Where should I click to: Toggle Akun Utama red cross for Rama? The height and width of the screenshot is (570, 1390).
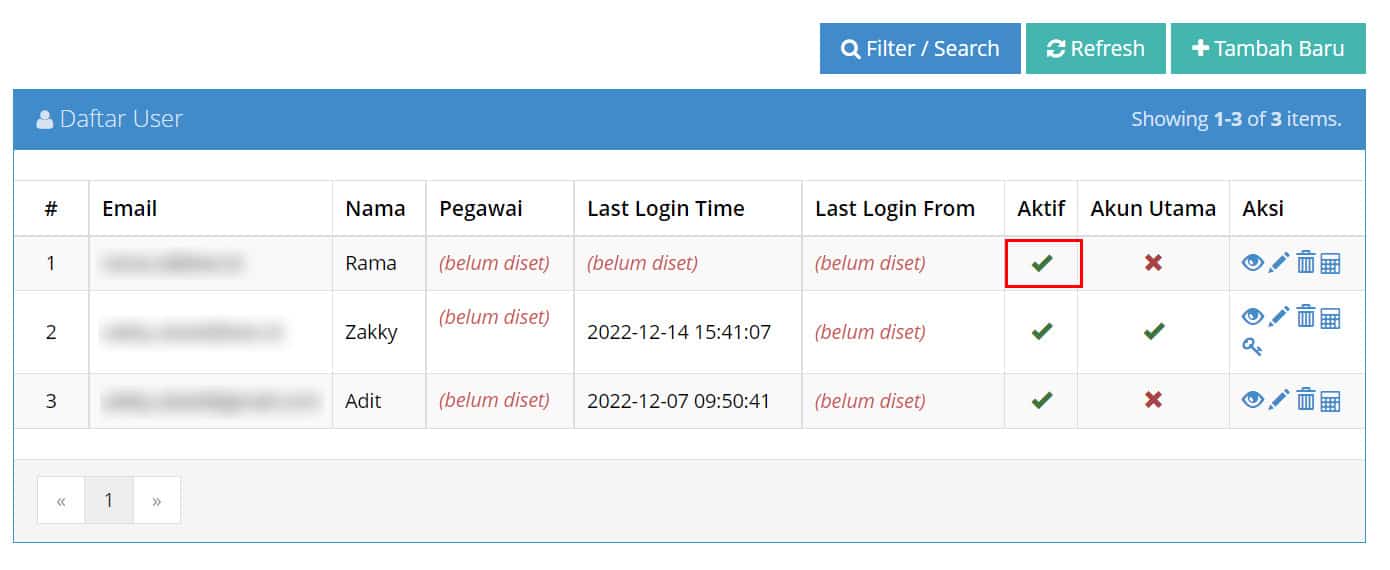point(1153,263)
